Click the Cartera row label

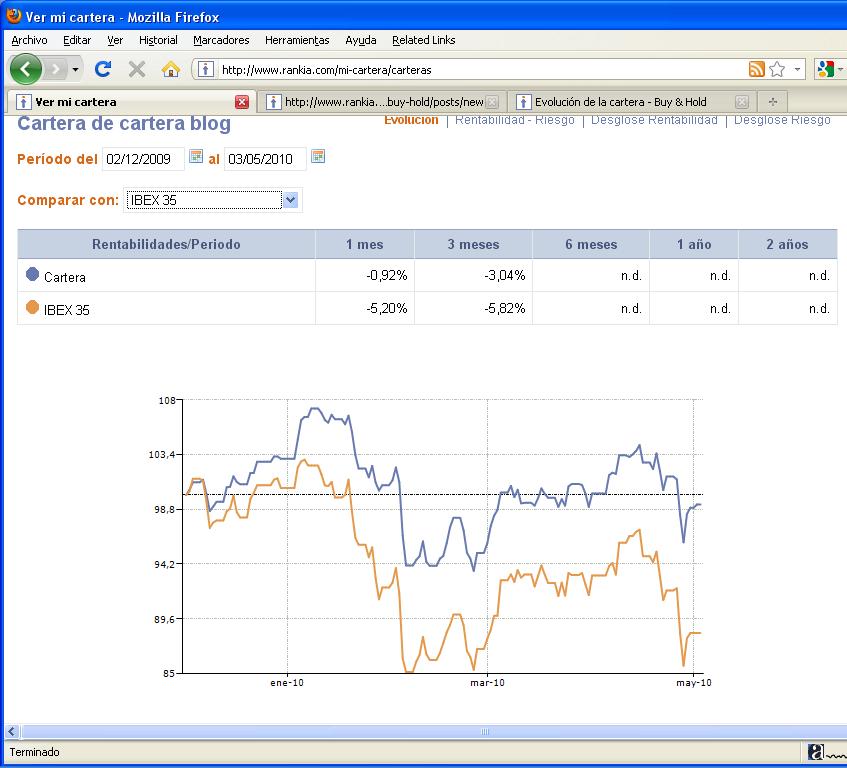65,278
